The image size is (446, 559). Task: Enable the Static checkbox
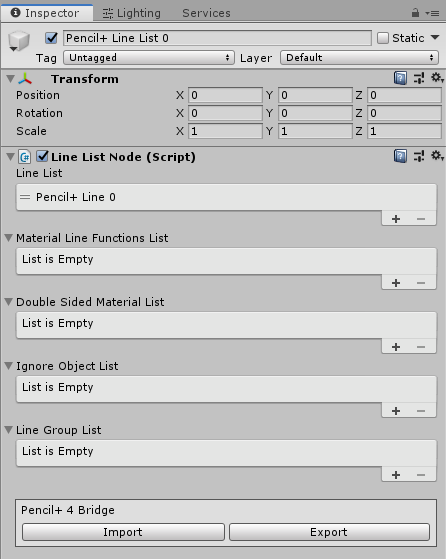(383, 38)
